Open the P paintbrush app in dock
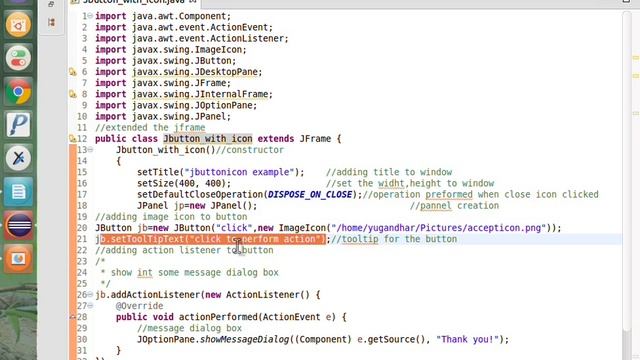This screenshot has height=360, width=640. pos(18,124)
